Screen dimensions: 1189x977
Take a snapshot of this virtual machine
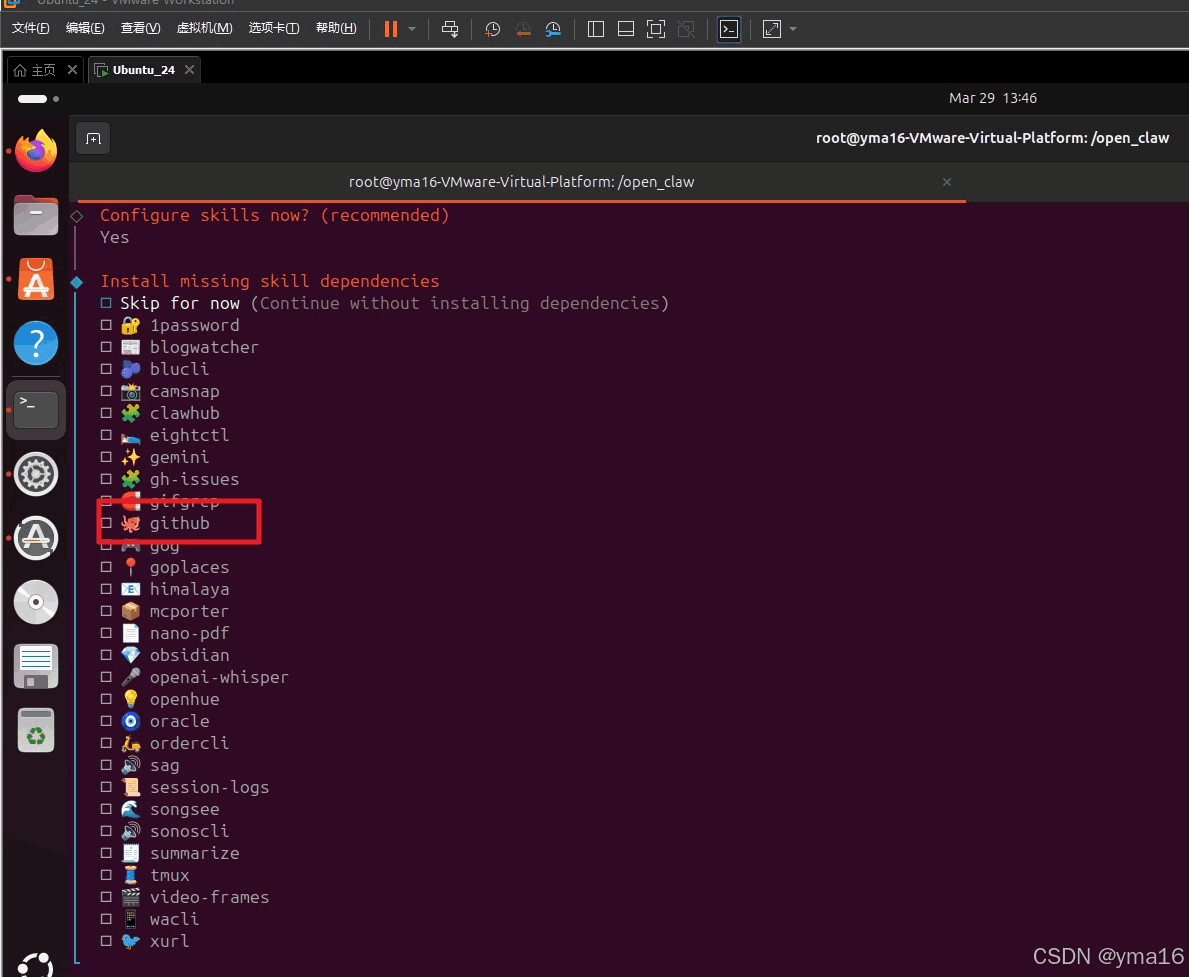click(x=492, y=29)
